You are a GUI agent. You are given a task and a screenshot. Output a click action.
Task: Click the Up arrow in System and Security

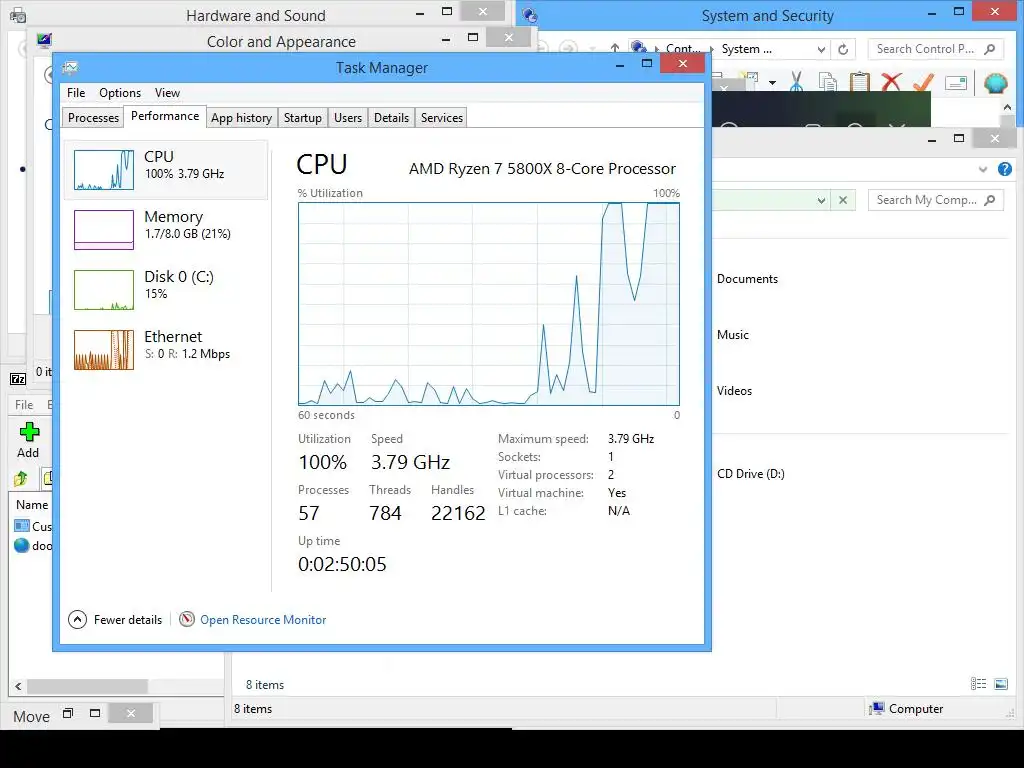point(615,48)
